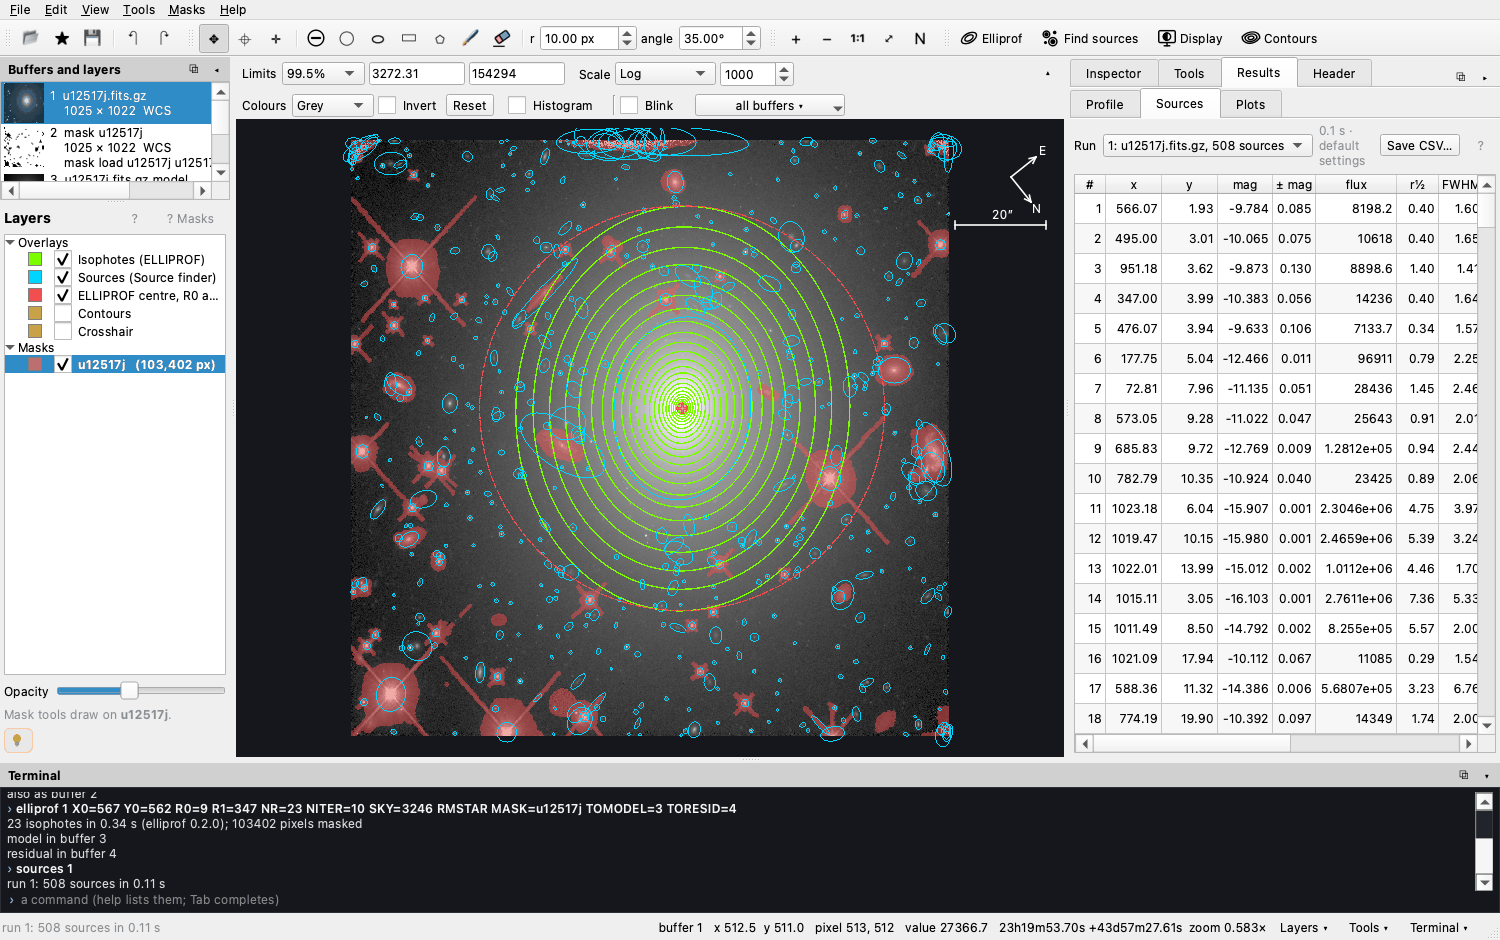Image resolution: width=1500 pixels, height=940 pixels.
Task: Open the 'all buffers' dropdown
Action: 770,105
